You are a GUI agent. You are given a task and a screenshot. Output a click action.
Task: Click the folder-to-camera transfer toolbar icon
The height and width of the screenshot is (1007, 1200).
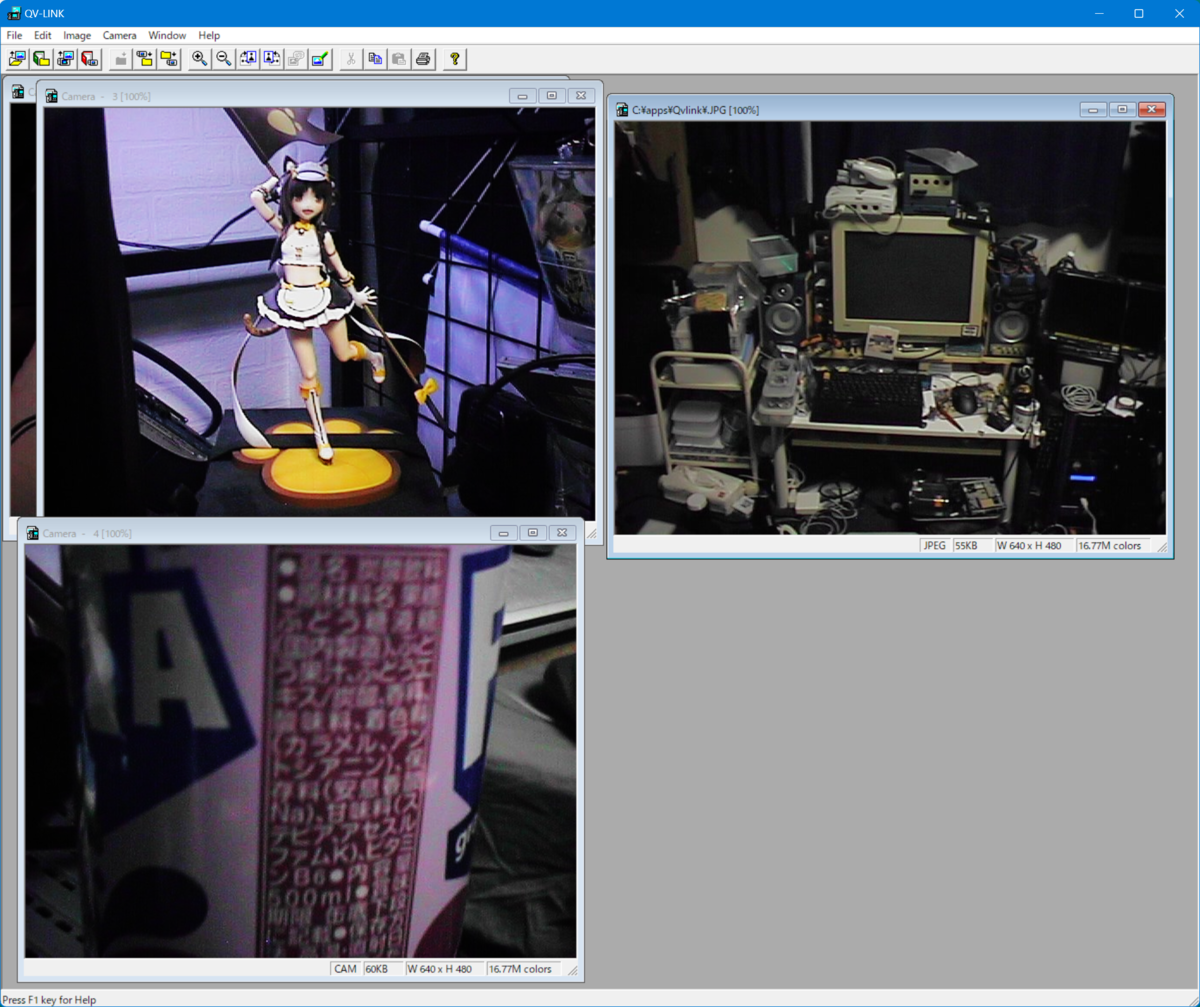pos(169,59)
